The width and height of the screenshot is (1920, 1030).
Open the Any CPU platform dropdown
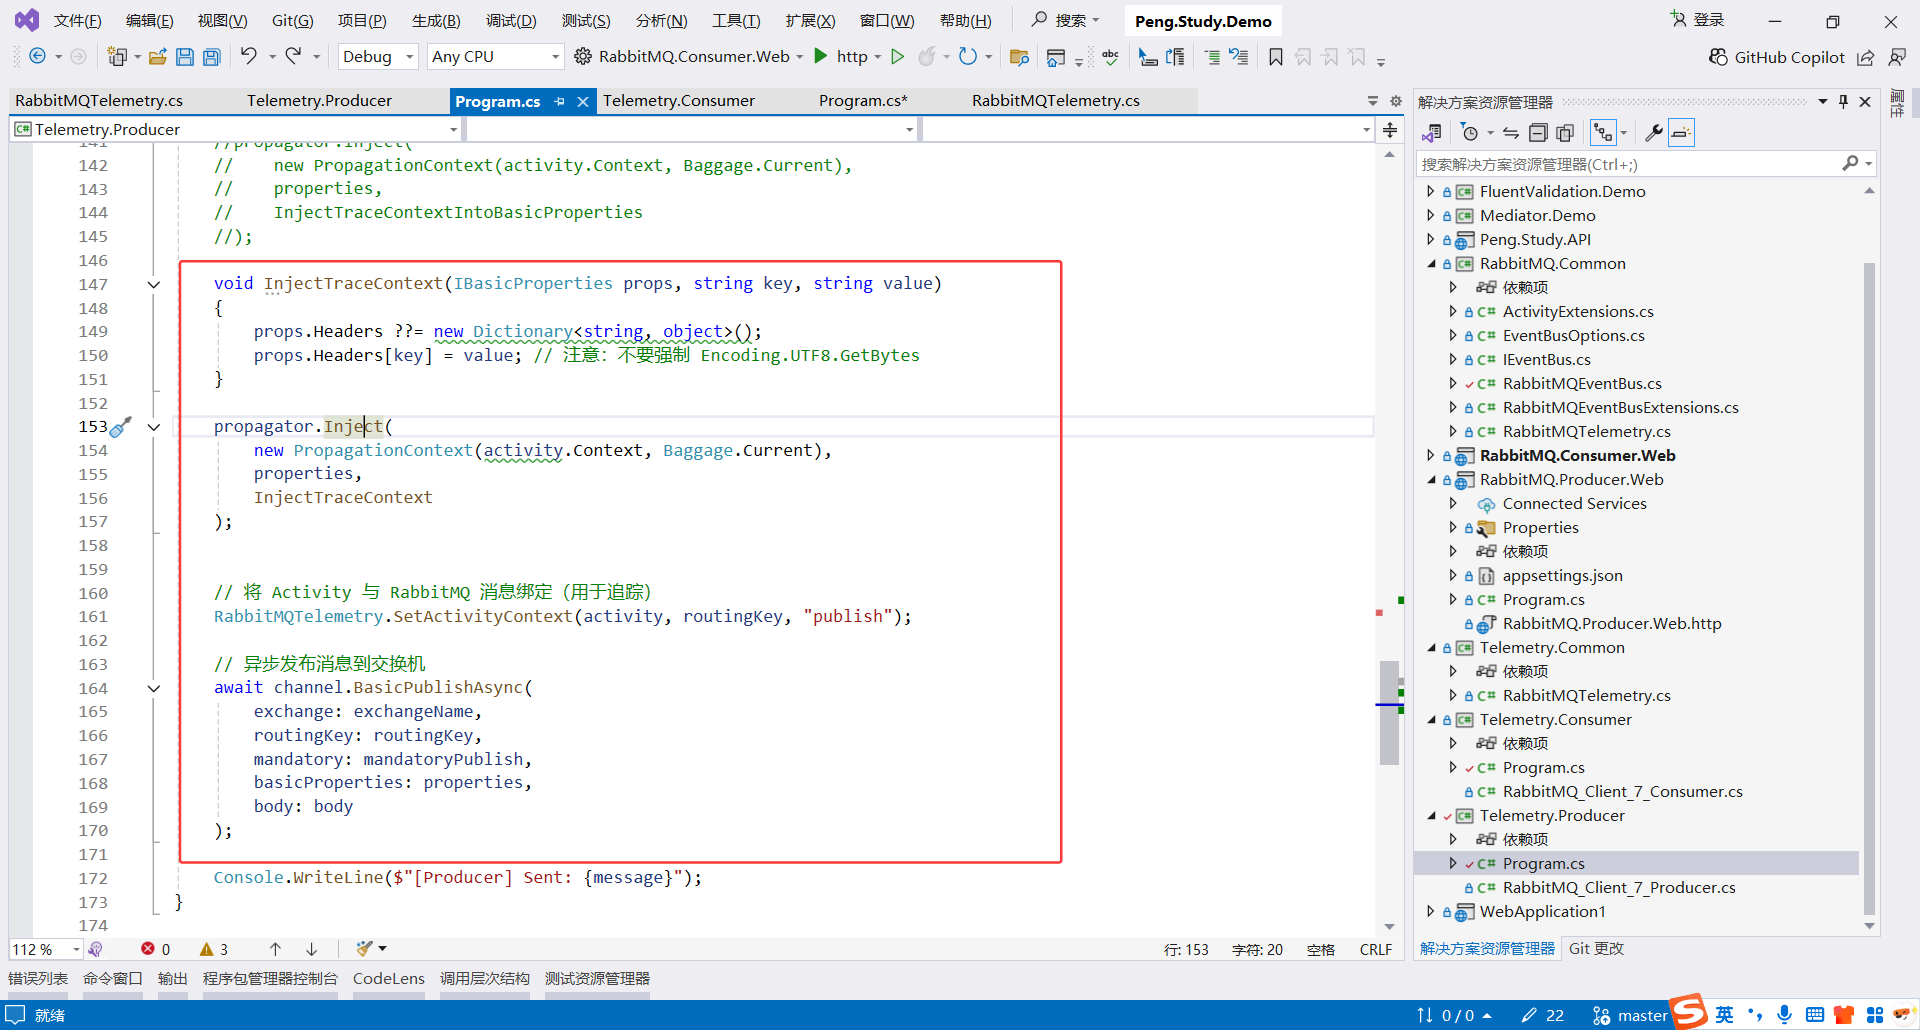coord(495,57)
